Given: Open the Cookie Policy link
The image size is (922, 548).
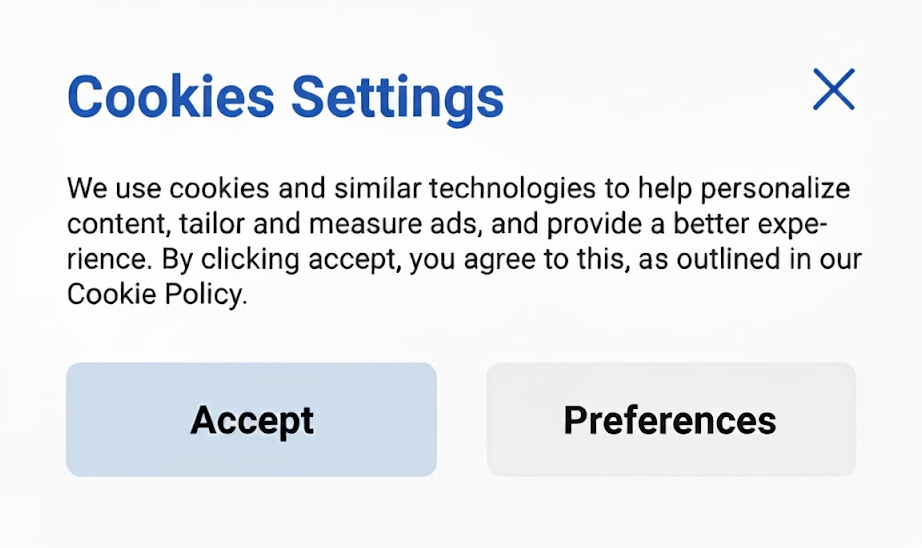Looking at the screenshot, I should click(155, 296).
